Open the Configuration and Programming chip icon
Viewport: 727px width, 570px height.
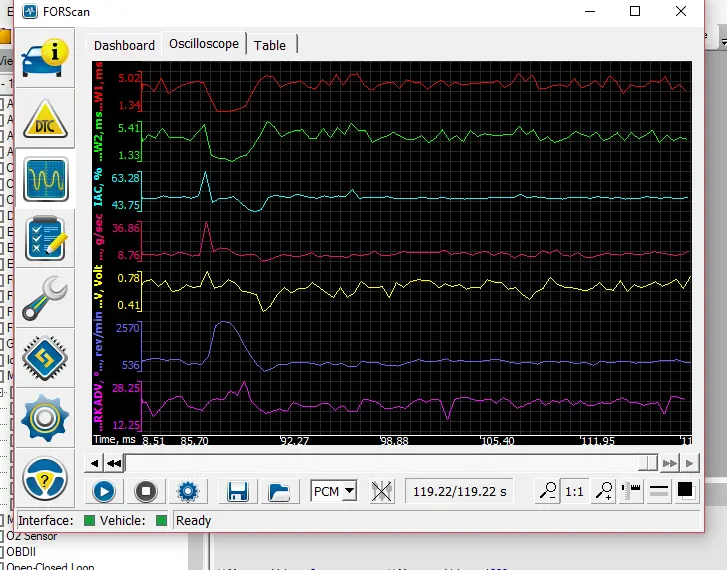45,358
